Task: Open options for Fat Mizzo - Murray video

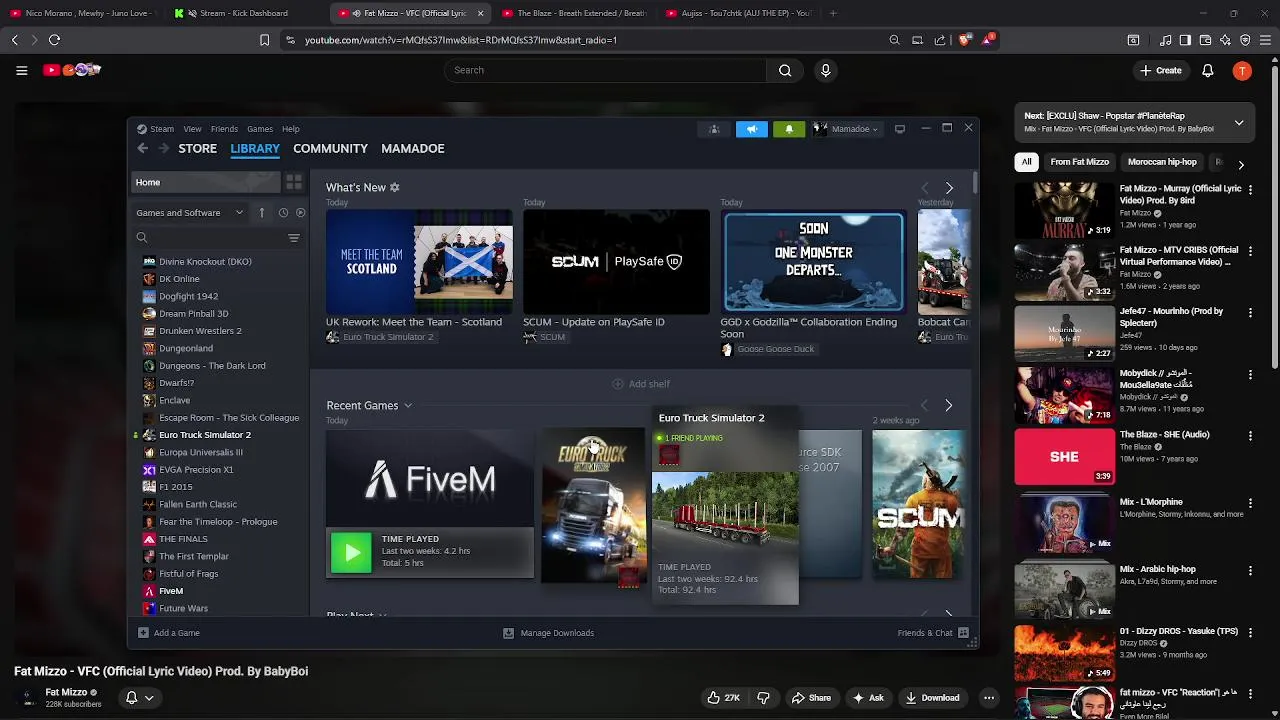Action: pos(1250,190)
